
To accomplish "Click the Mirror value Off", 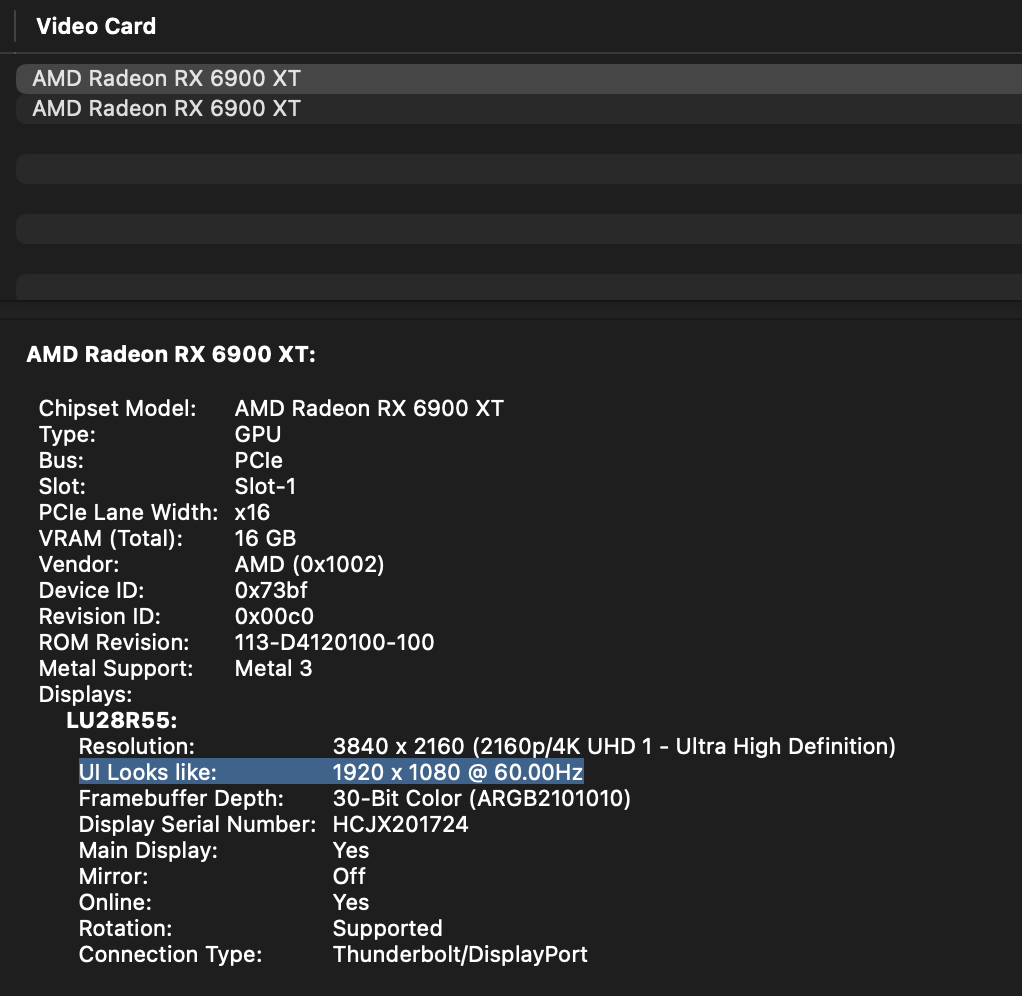I will pos(349,877).
